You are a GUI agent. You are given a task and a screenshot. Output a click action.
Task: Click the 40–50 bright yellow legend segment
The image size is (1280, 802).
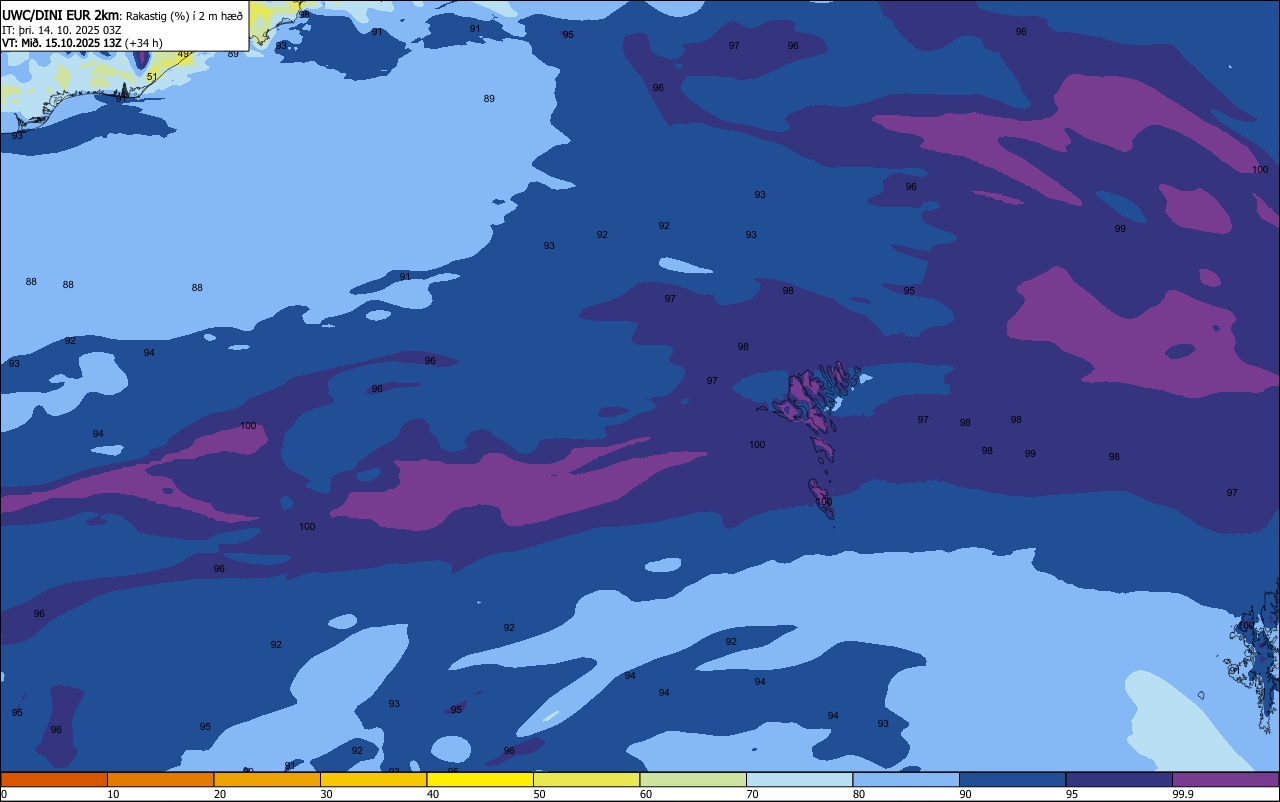(480, 779)
